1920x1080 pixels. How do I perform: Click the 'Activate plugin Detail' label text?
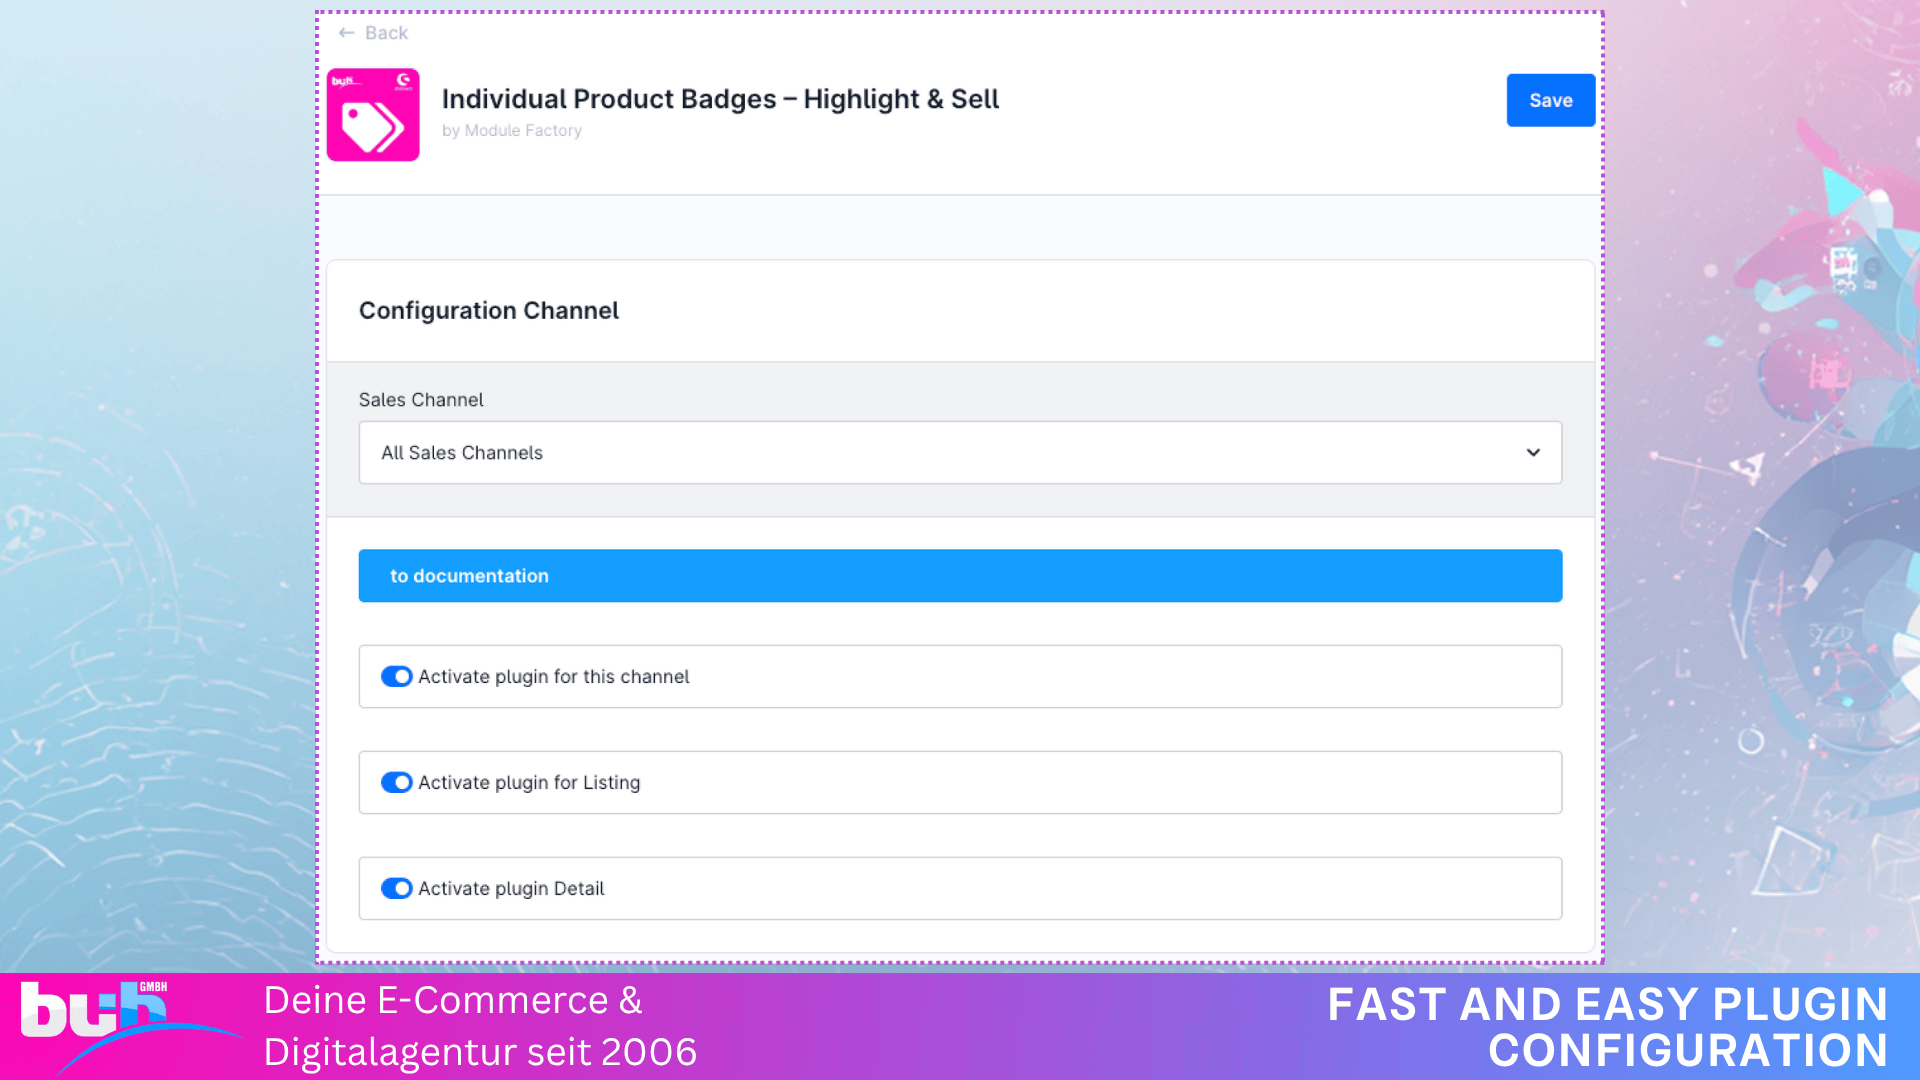pyautogui.click(x=511, y=889)
